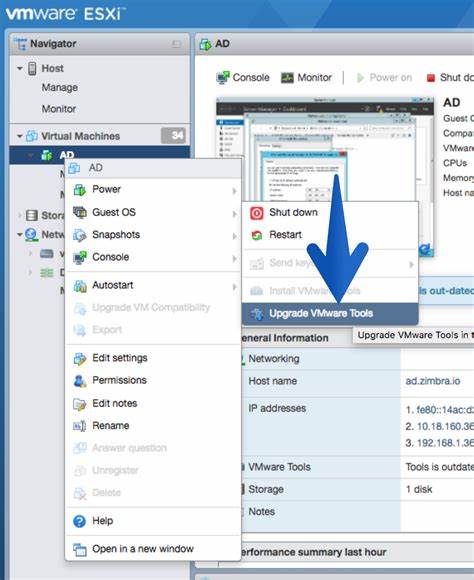Click the red Shut down toolbar icon

coord(431,78)
